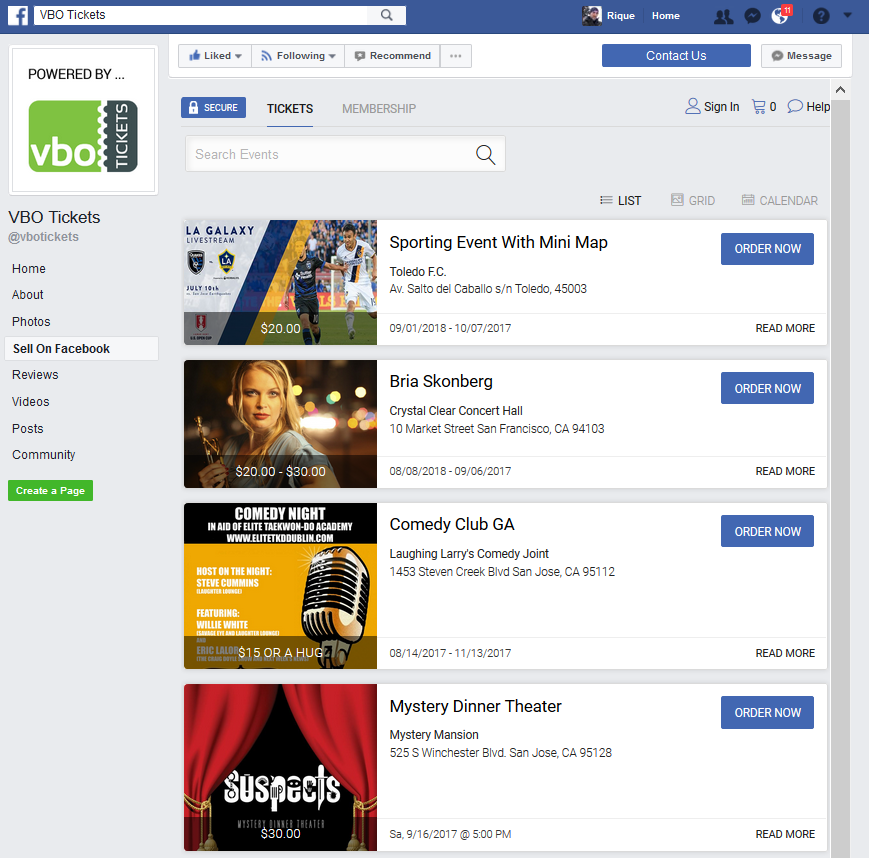Focus the Search Events input field
The height and width of the screenshot is (858, 869).
(x=345, y=154)
